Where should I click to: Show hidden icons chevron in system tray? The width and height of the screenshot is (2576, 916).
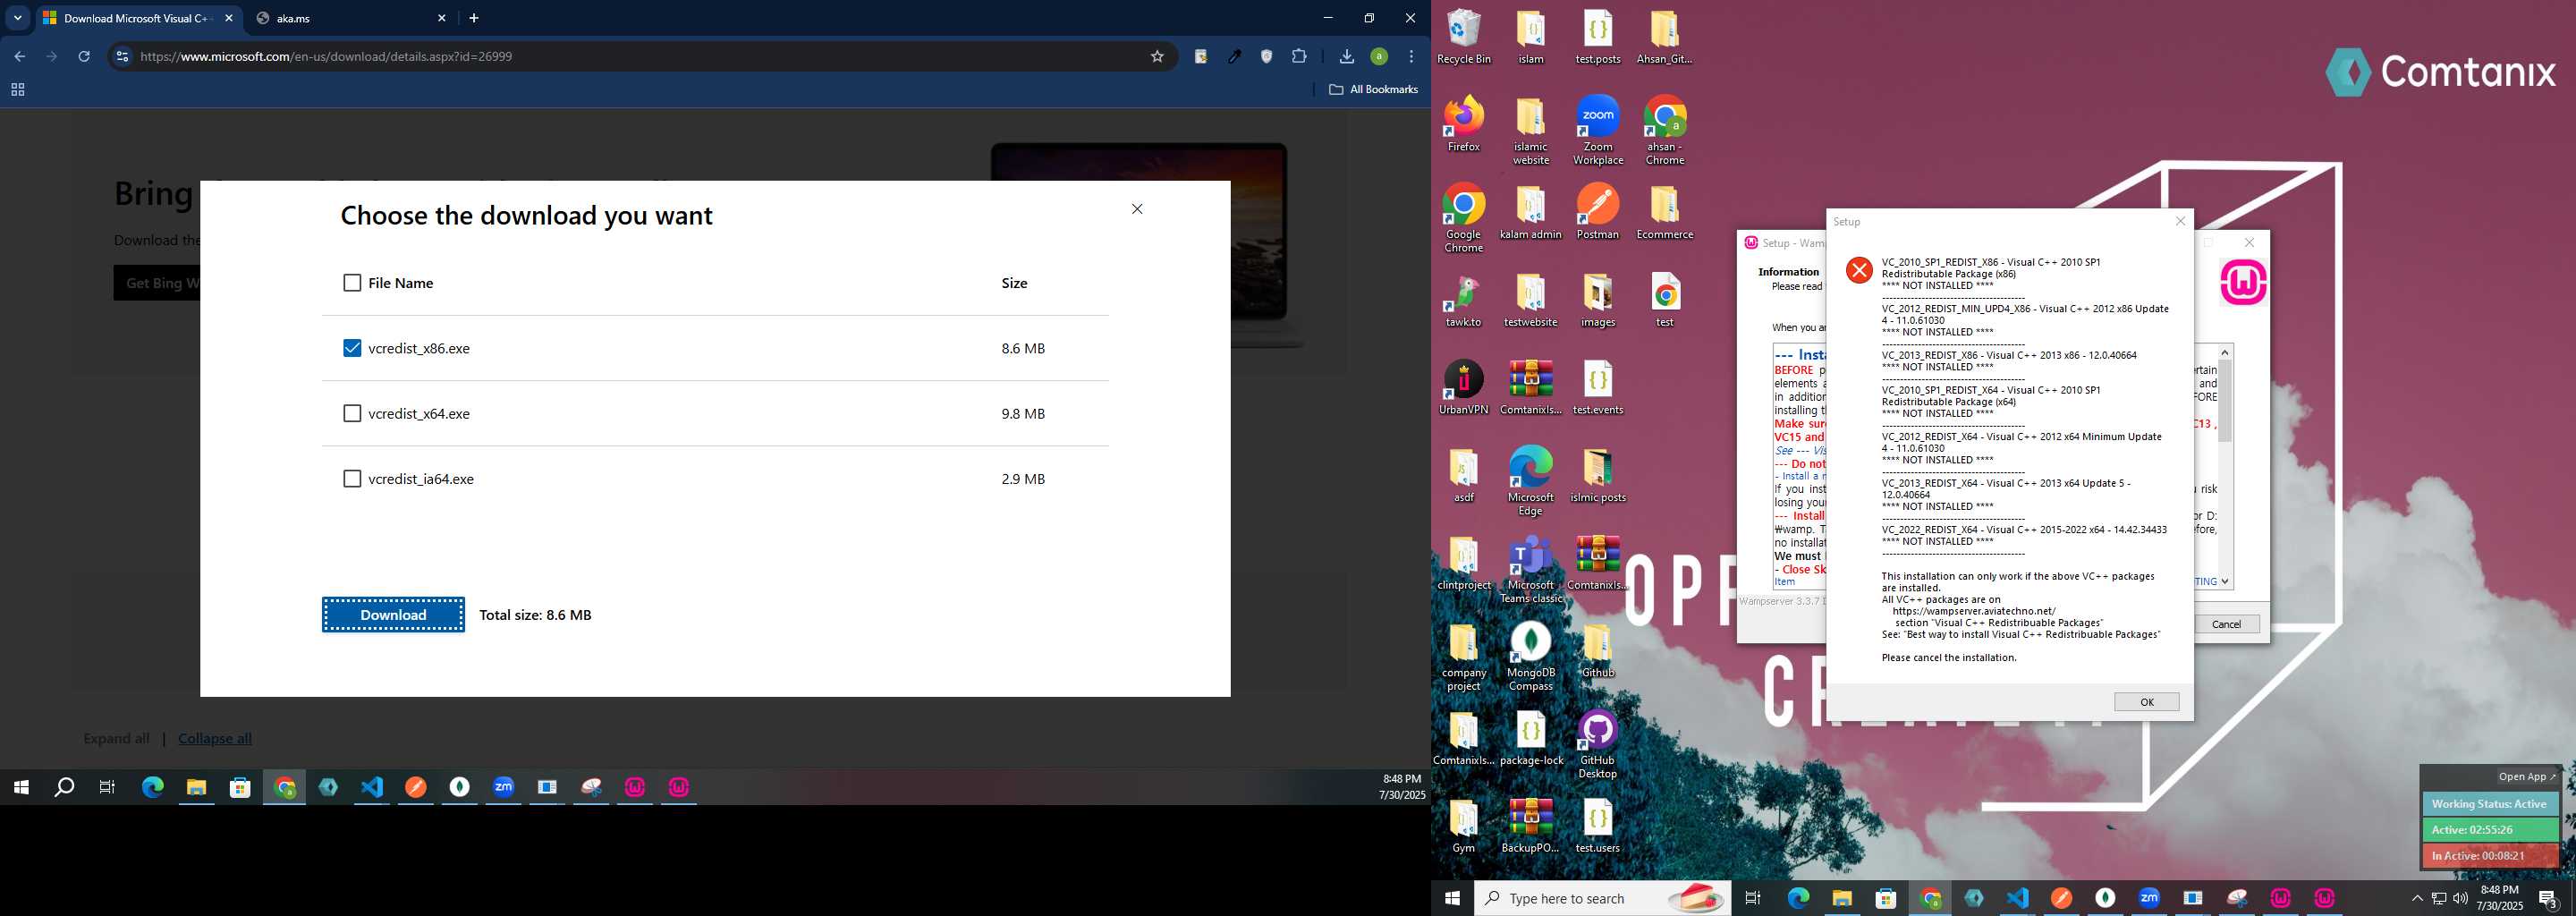2417,898
